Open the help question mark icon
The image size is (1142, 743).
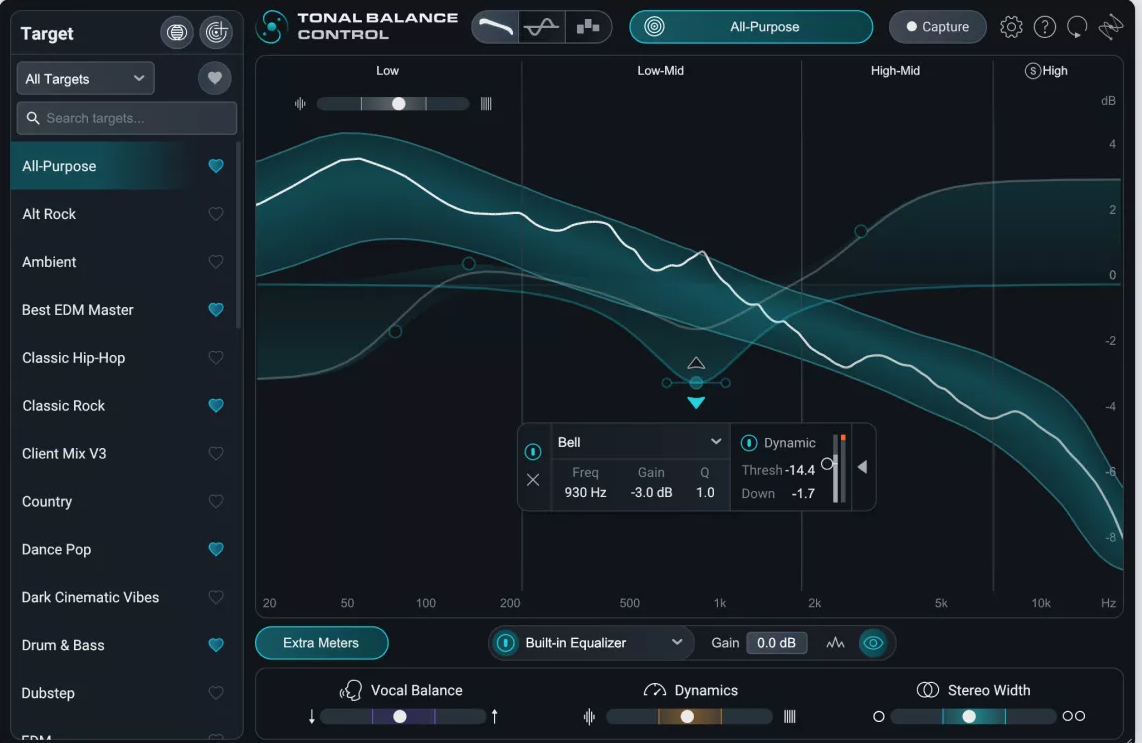pyautogui.click(x=1045, y=26)
